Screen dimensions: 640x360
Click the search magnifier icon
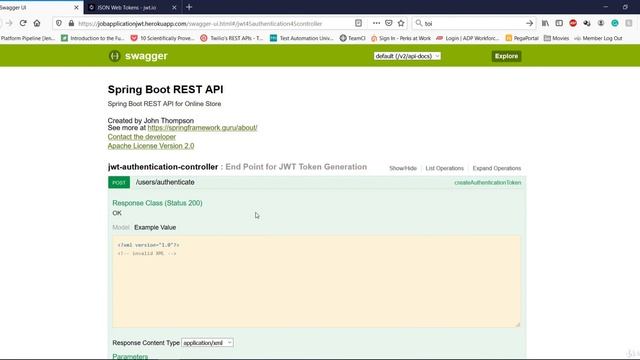click(x=419, y=23)
